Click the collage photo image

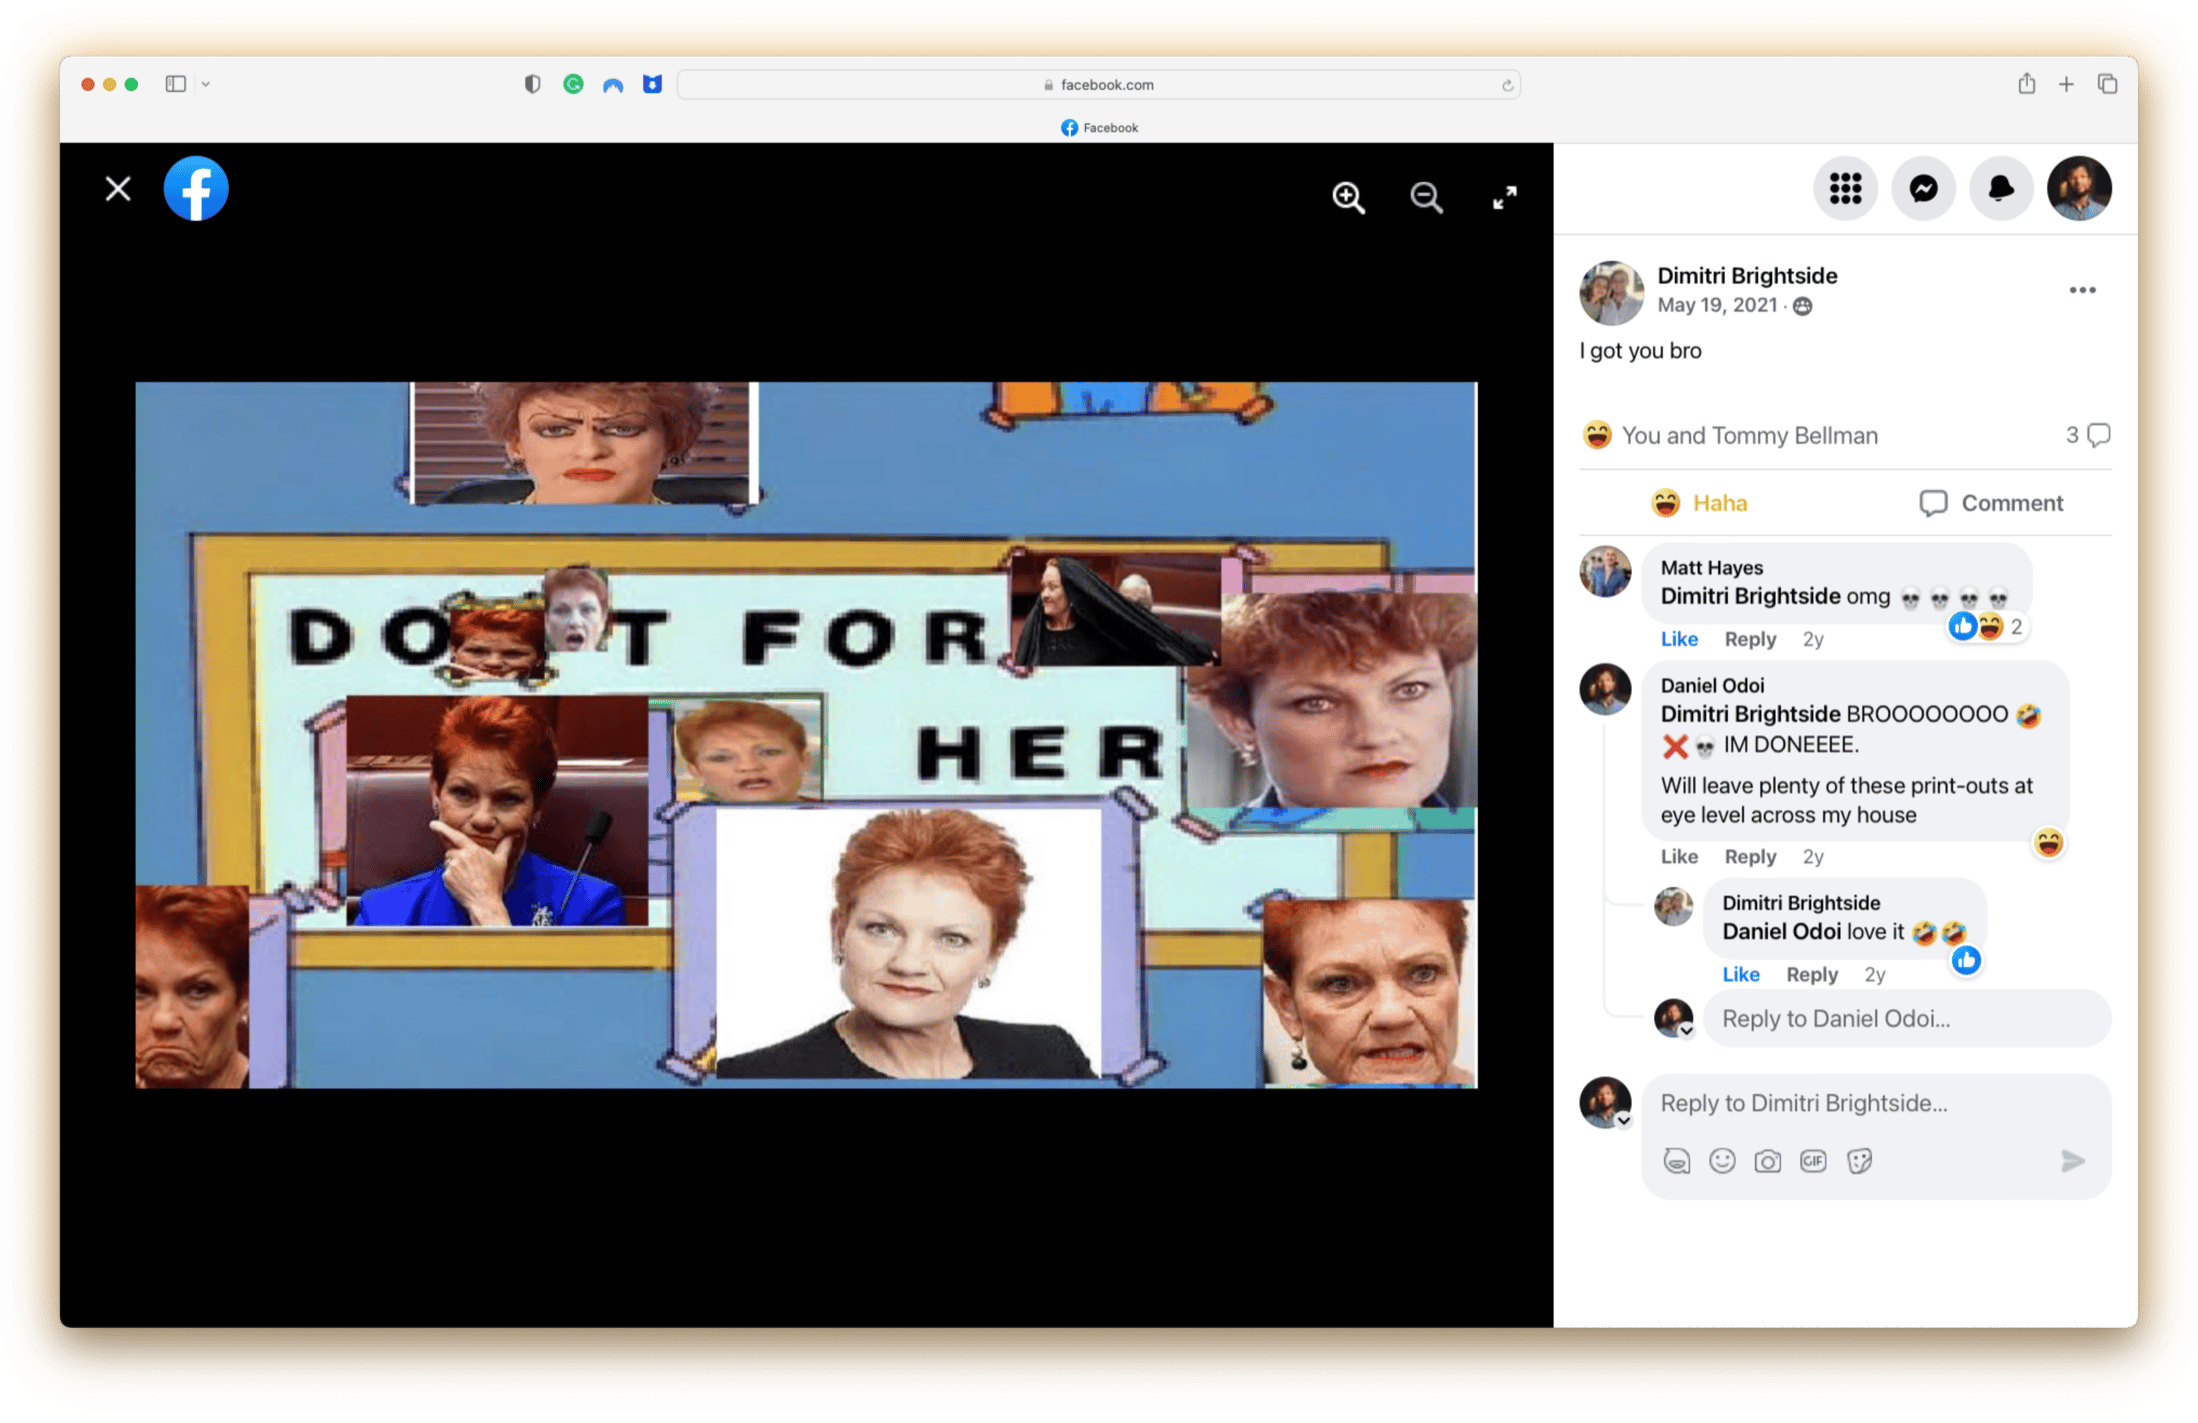pyautogui.click(x=806, y=735)
